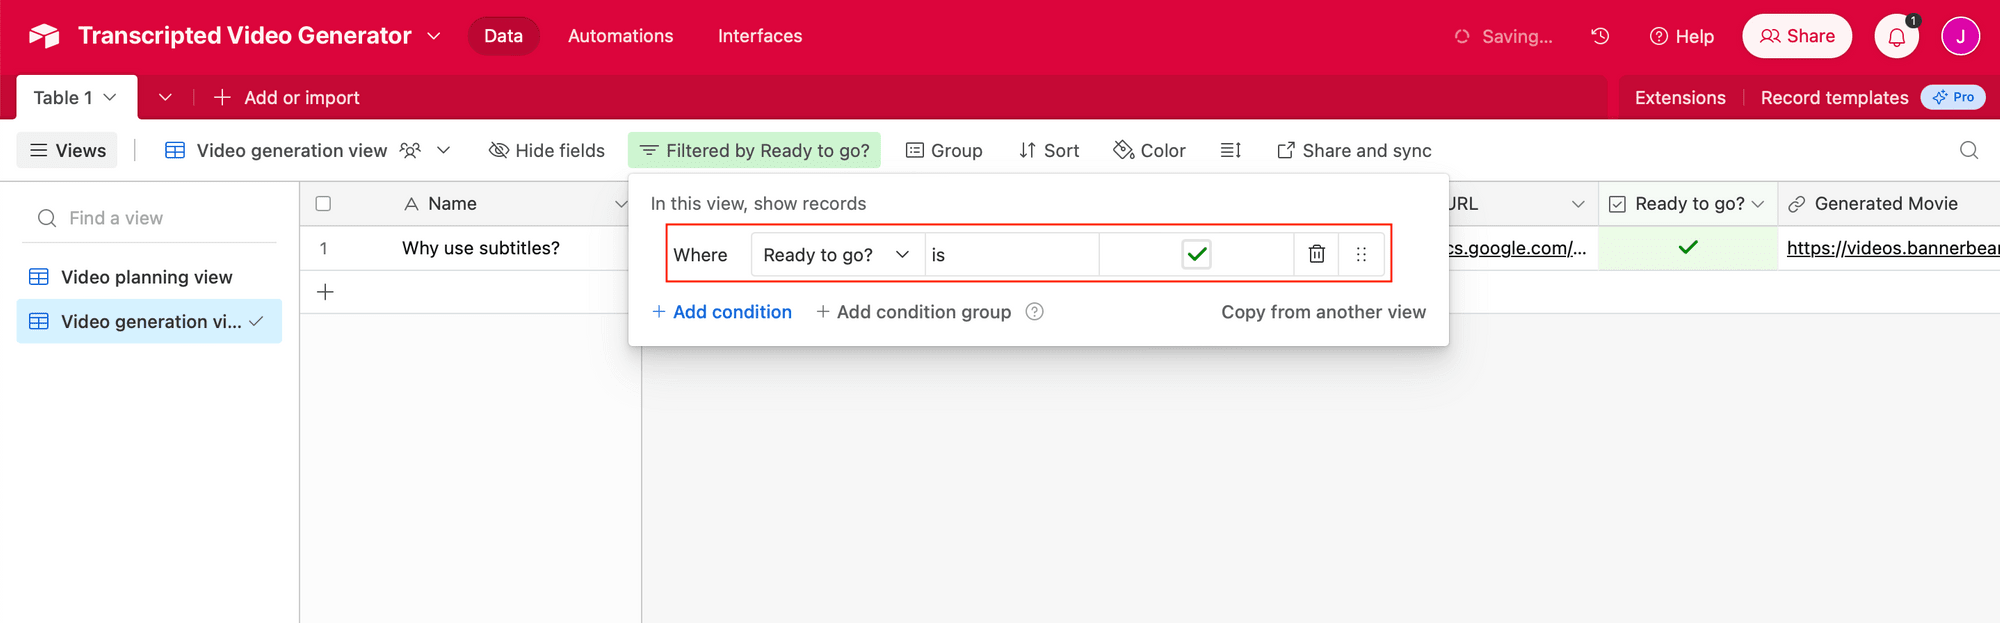This screenshot has width=2000, height=623.
Task: Select the Table 1 tab
Action: (x=76, y=97)
